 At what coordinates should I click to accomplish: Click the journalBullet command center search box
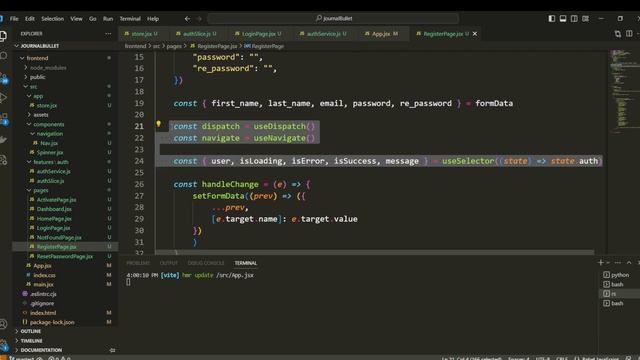click(333, 18)
